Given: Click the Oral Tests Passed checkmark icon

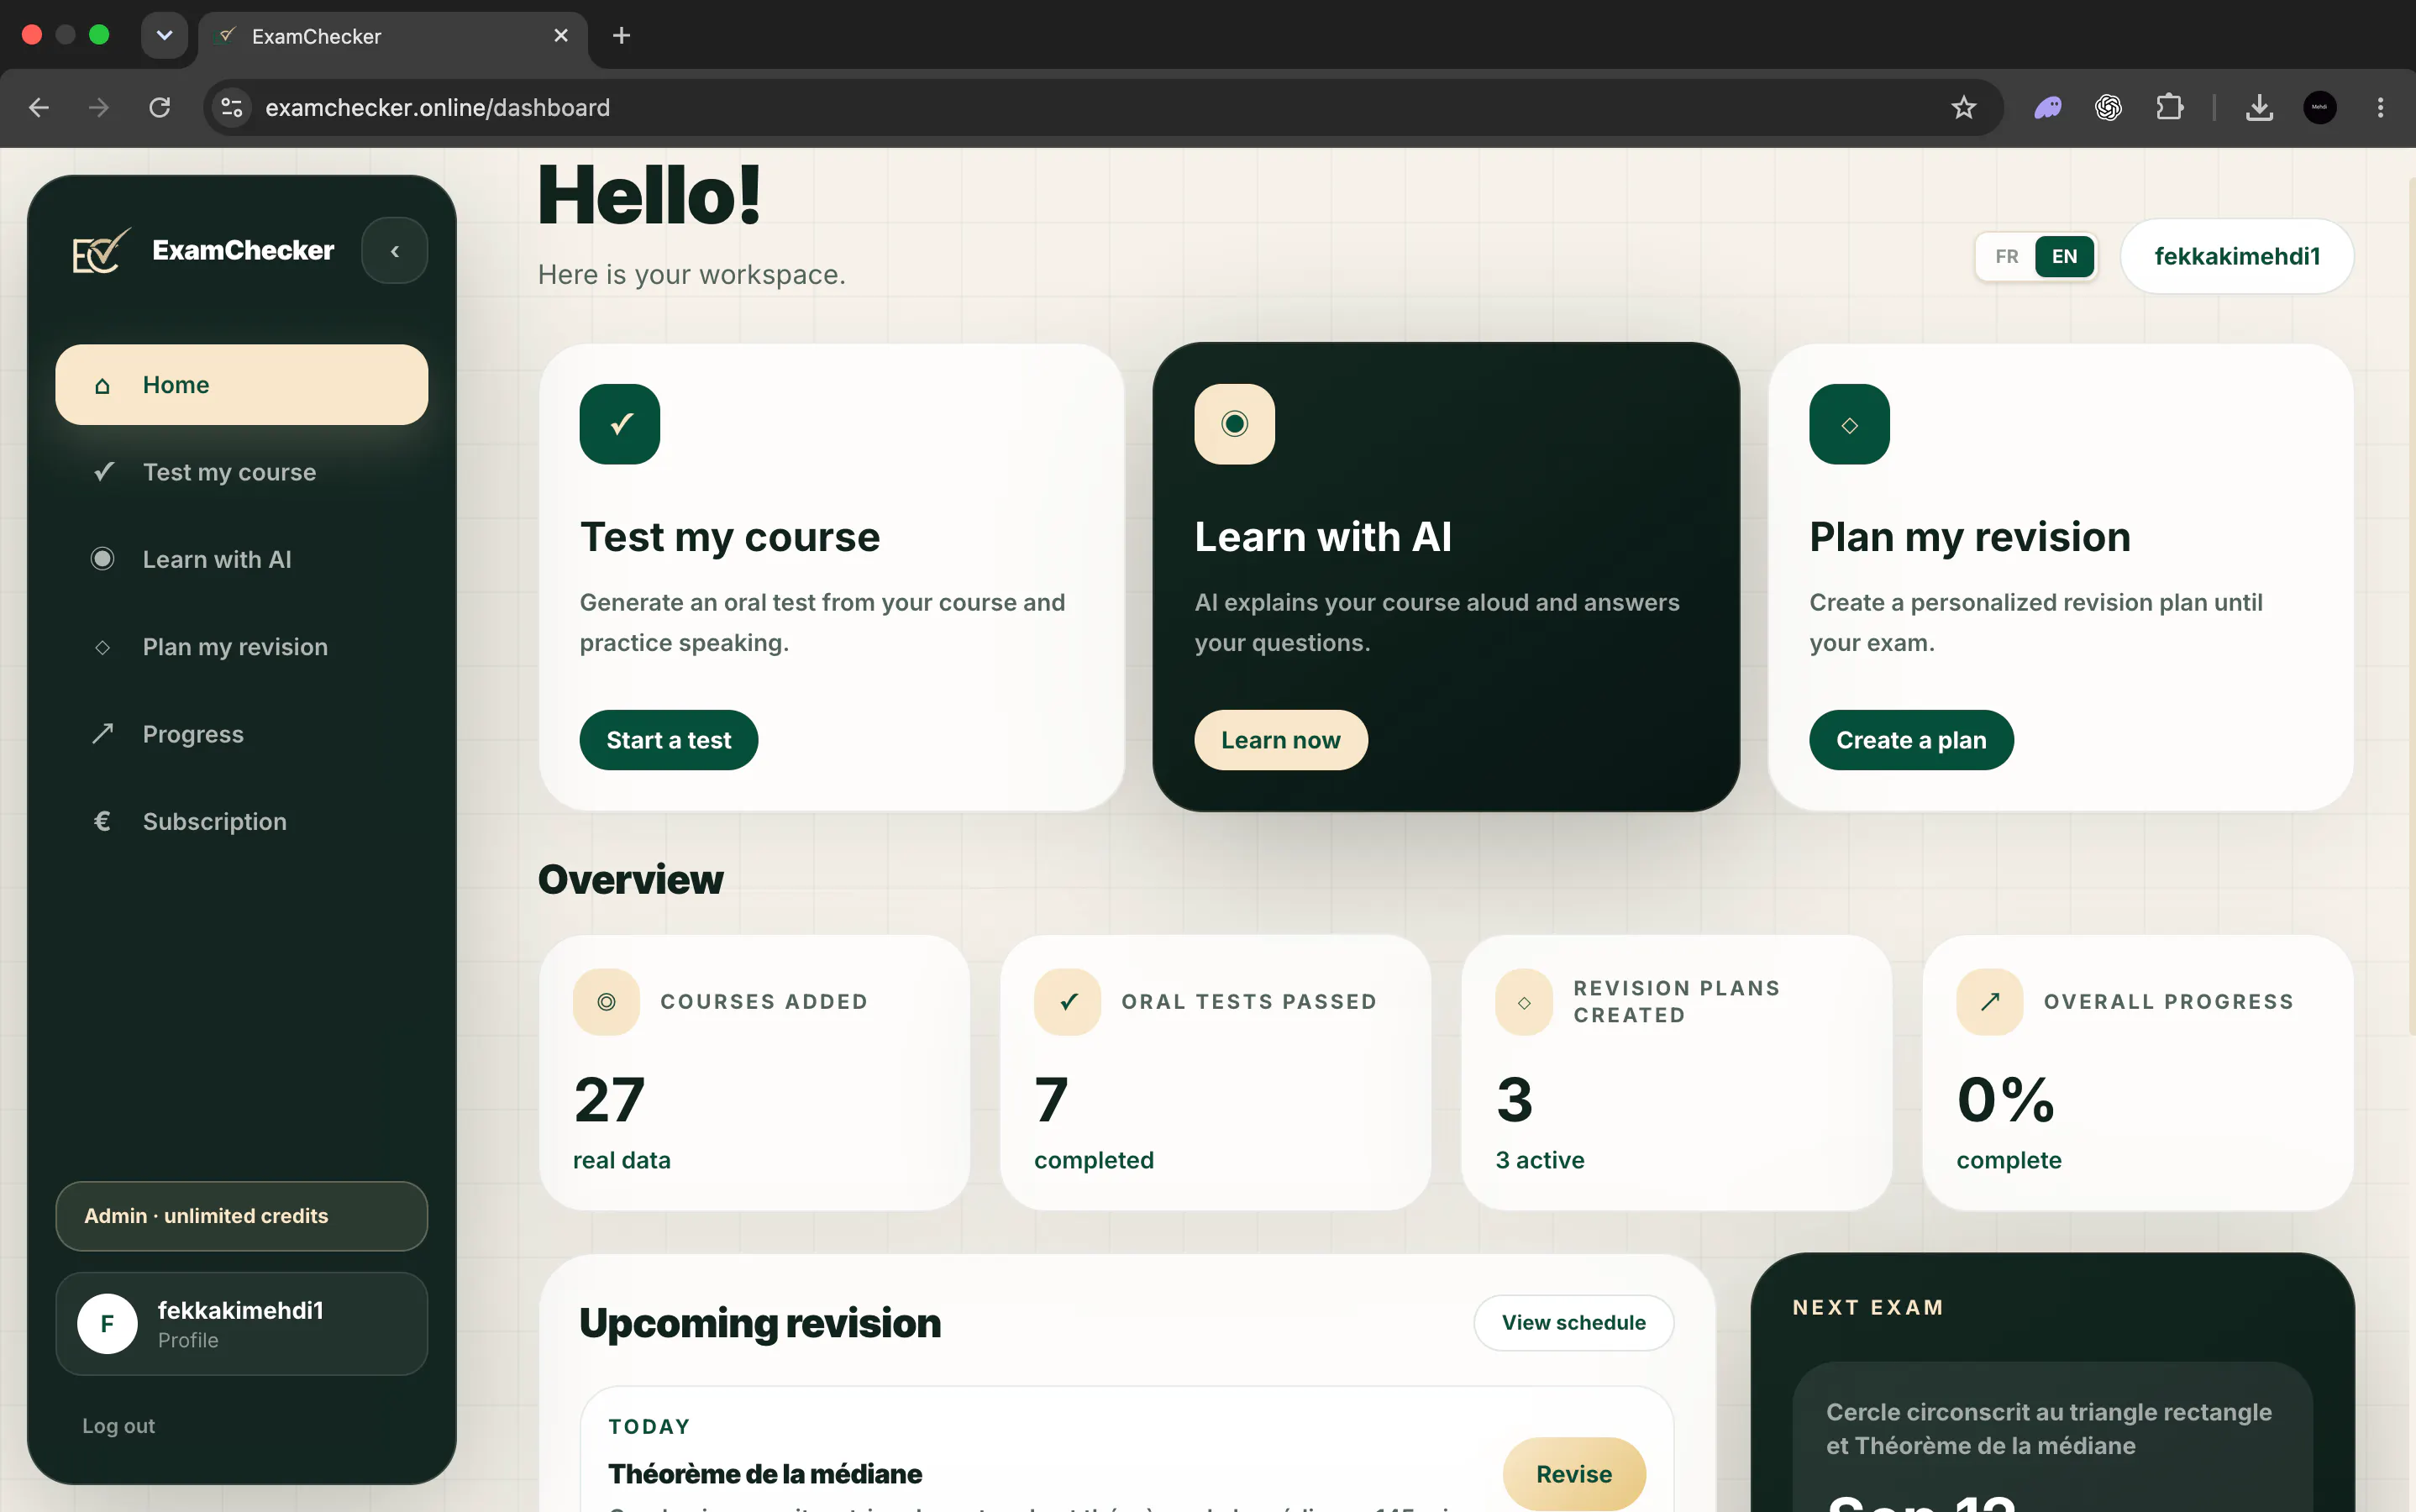Looking at the screenshot, I should pyautogui.click(x=1068, y=1002).
